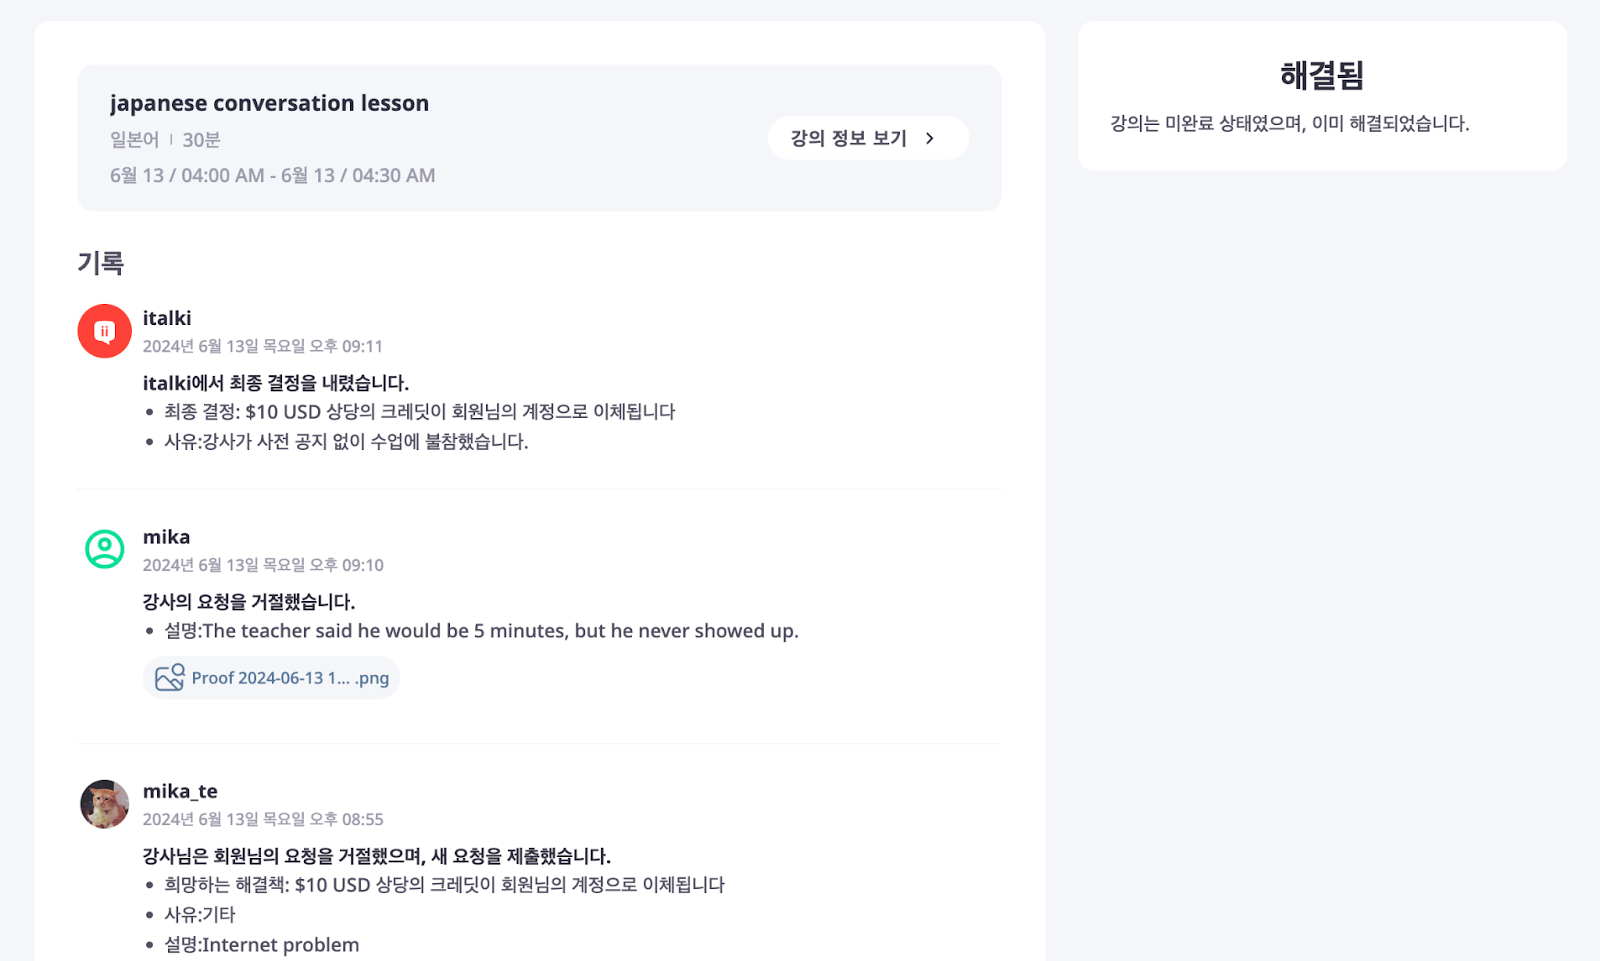Screen dimensions: 1600x961
Task: Click the timestamp 오후 08:55 under mika_te
Action: 263,819
